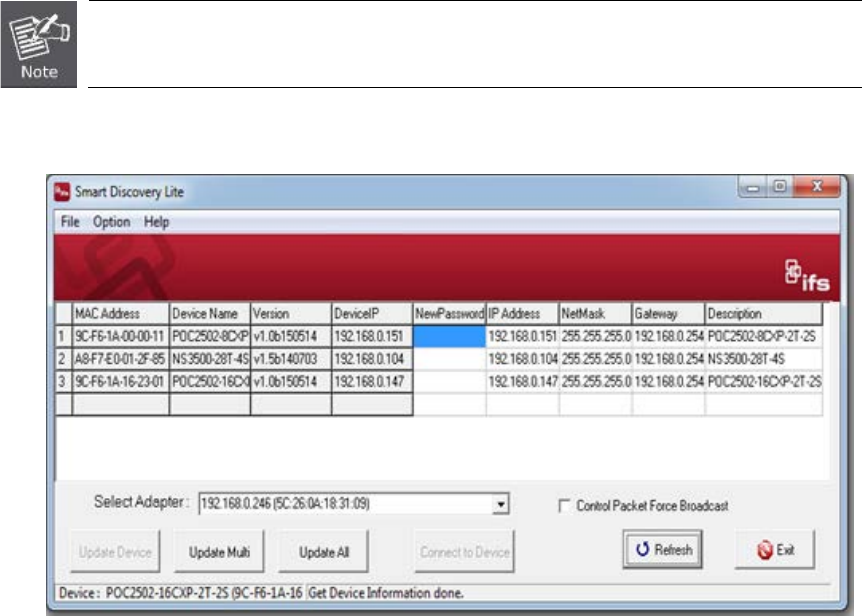Click the NetMask column header
This screenshot has width=862, height=616.
[595, 314]
